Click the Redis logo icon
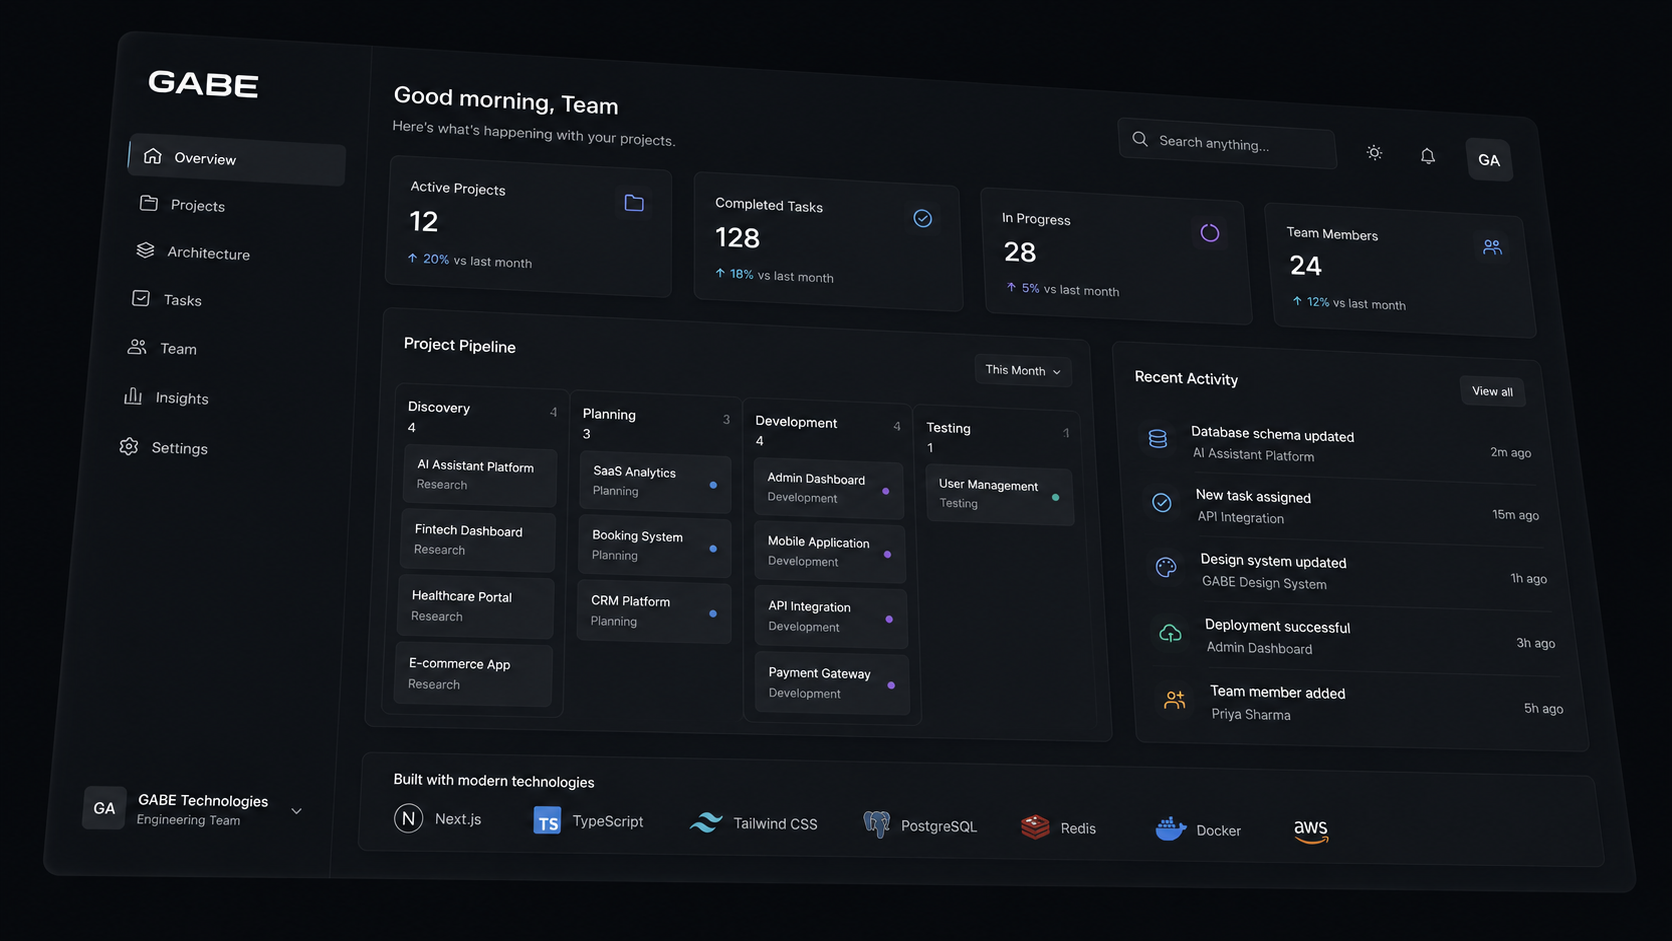The image size is (1672, 941). [x=1035, y=827]
